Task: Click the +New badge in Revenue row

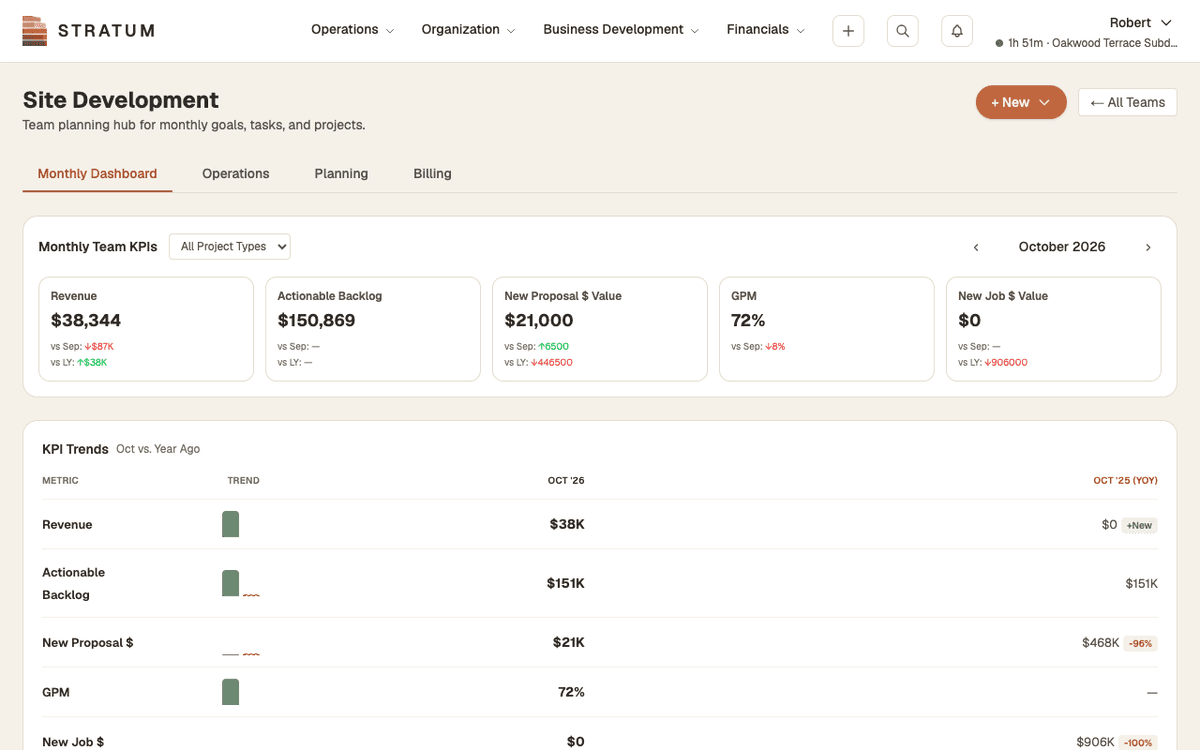Action: click(1139, 525)
